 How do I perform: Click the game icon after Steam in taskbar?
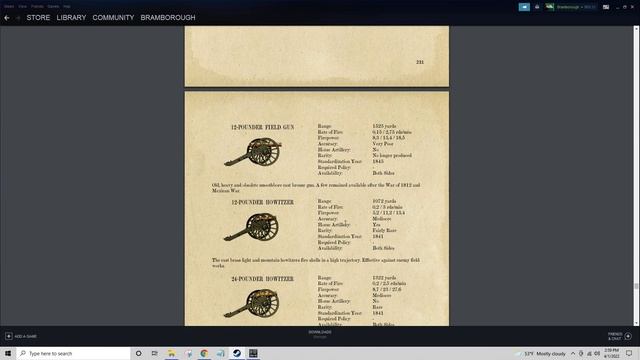pos(253,353)
